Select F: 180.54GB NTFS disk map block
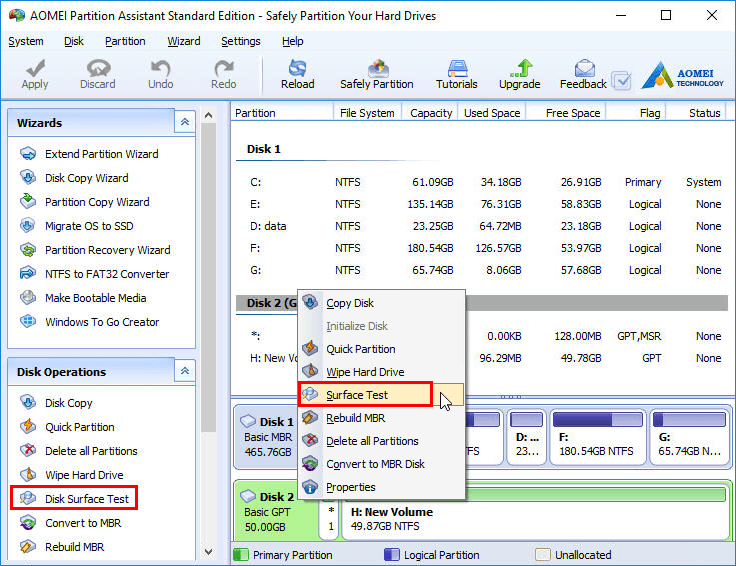The height and width of the screenshot is (566, 736). click(597, 436)
